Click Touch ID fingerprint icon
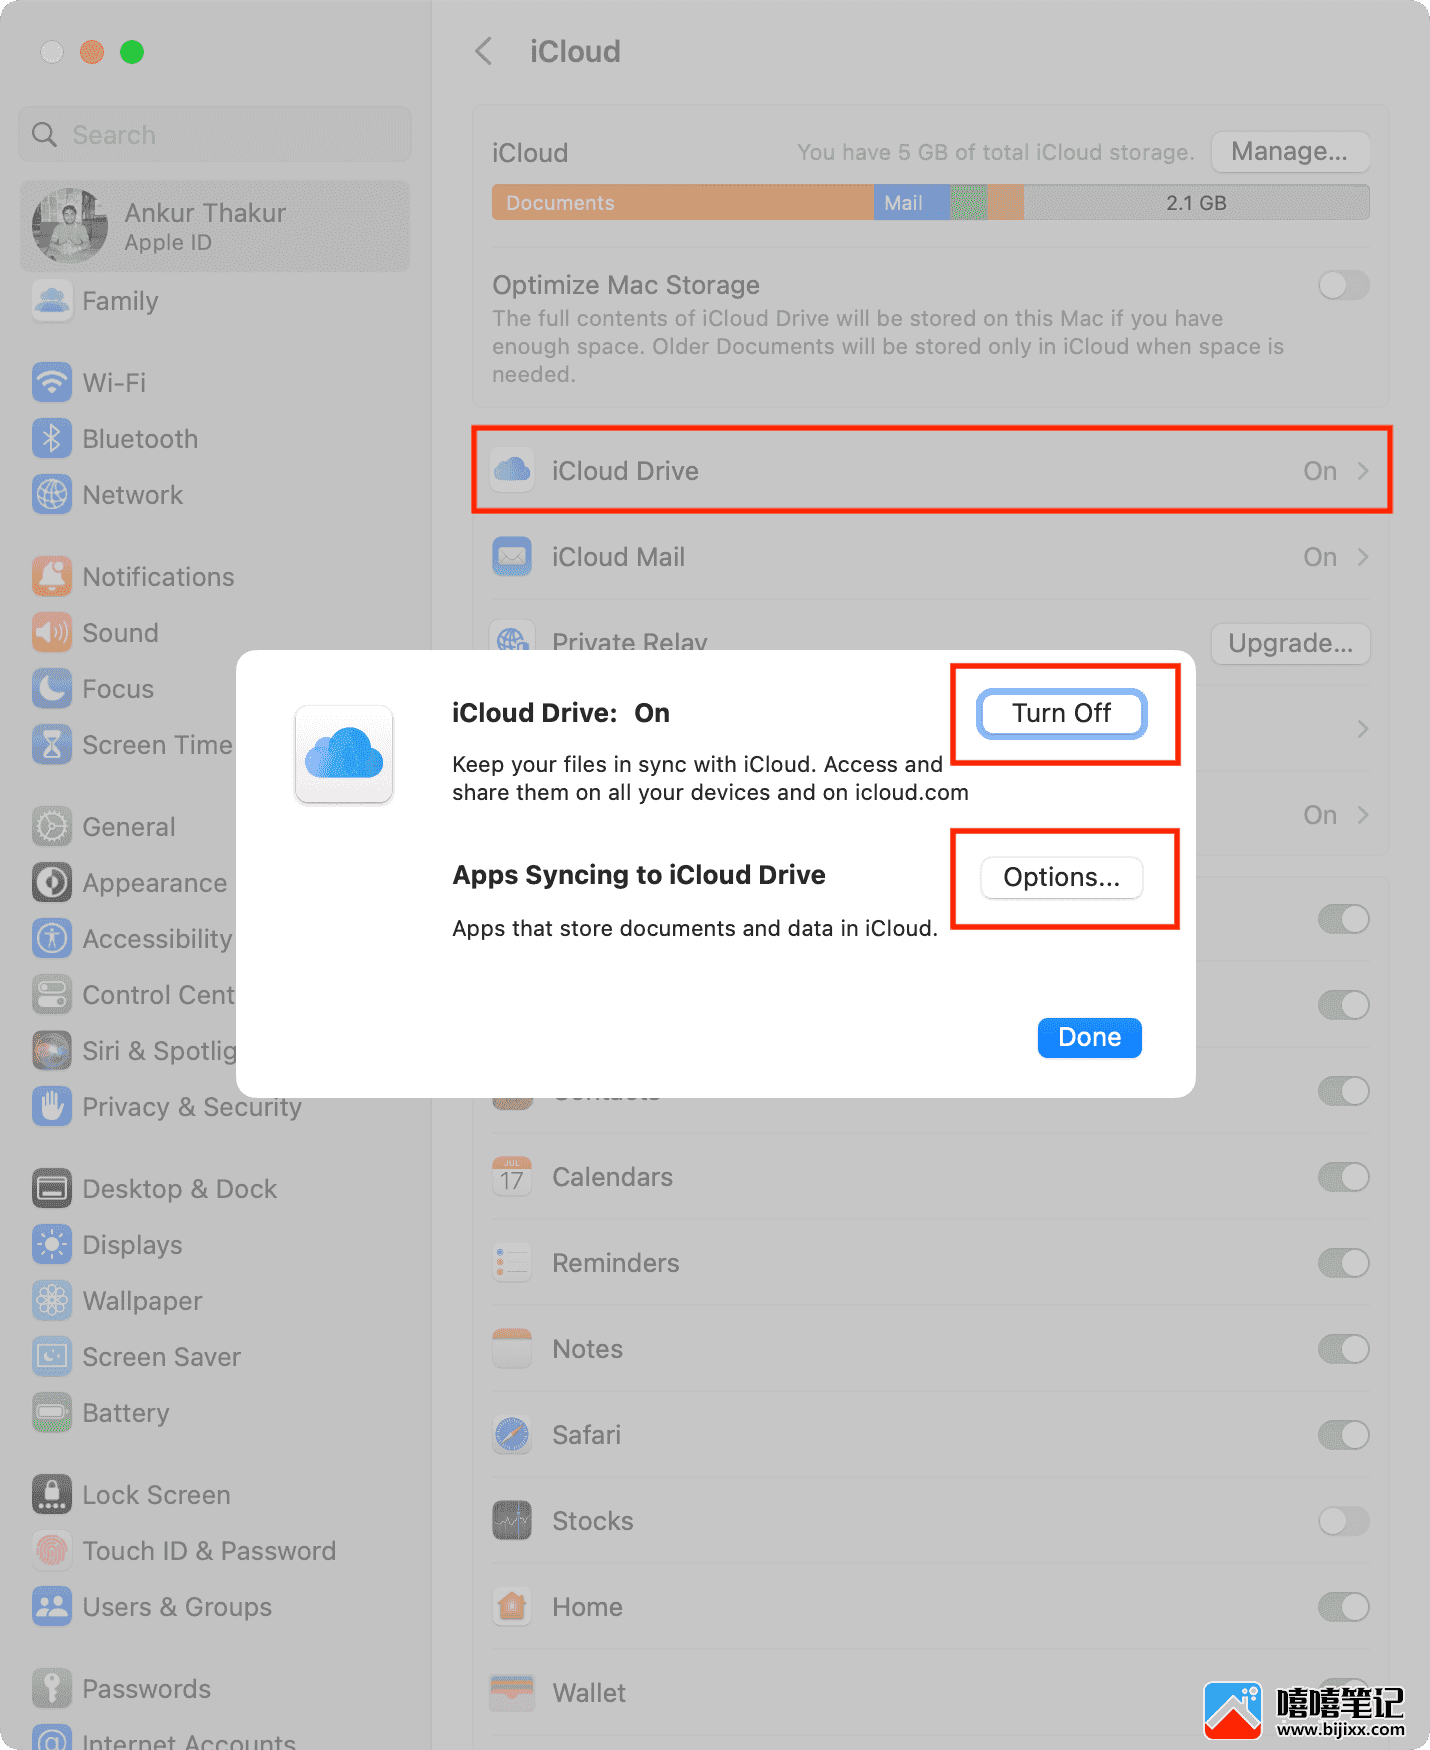The image size is (1430, 1750). click(52, 1550)
